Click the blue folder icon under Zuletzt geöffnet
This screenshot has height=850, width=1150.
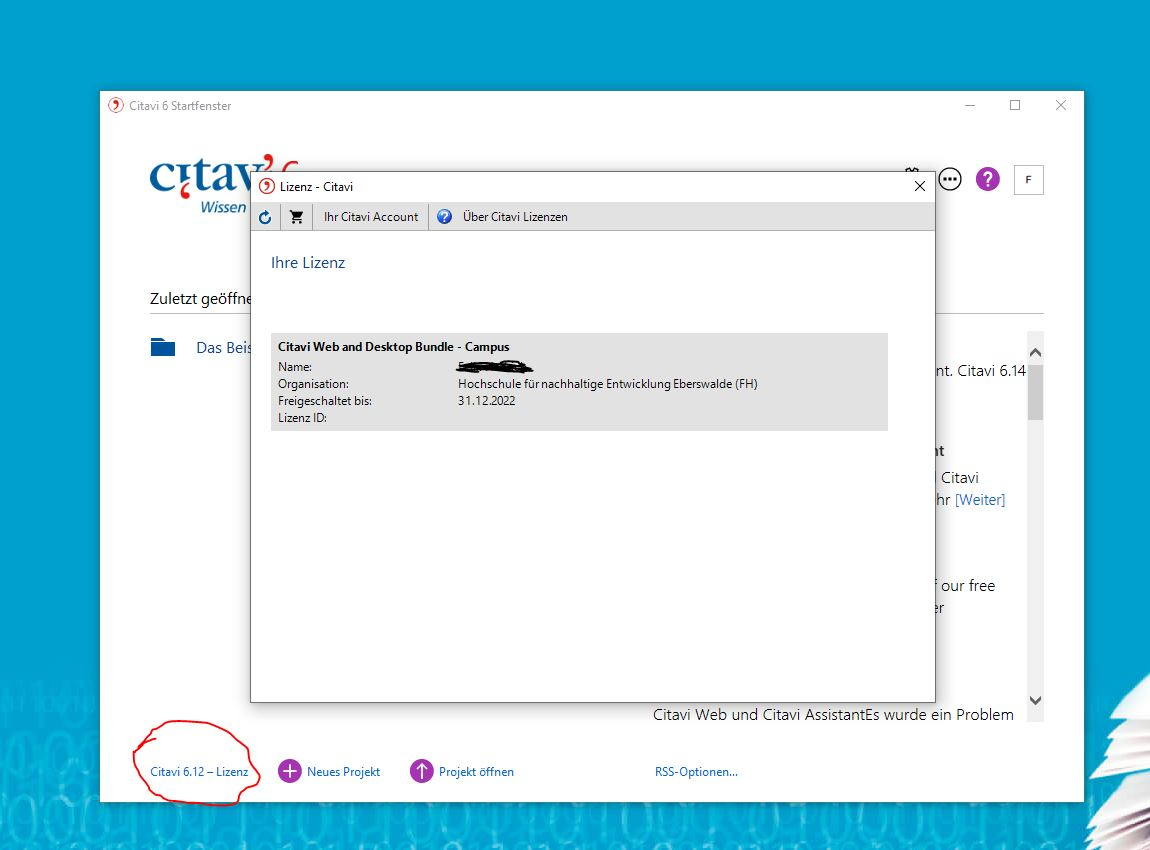point(163,347)
